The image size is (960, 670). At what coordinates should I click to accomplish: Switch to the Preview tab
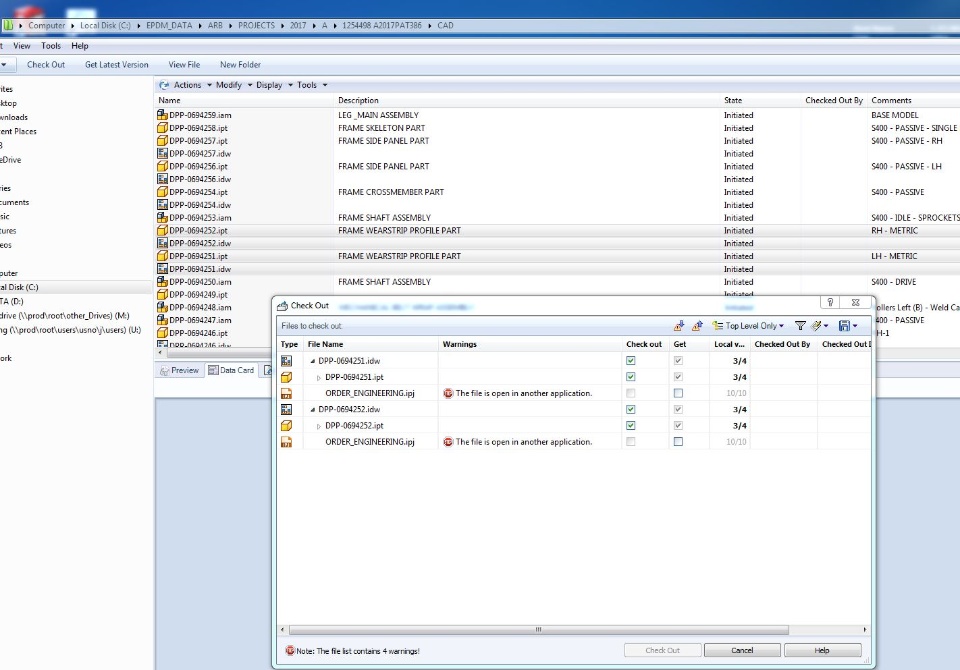pyautogui.click(x=179, y=370)
